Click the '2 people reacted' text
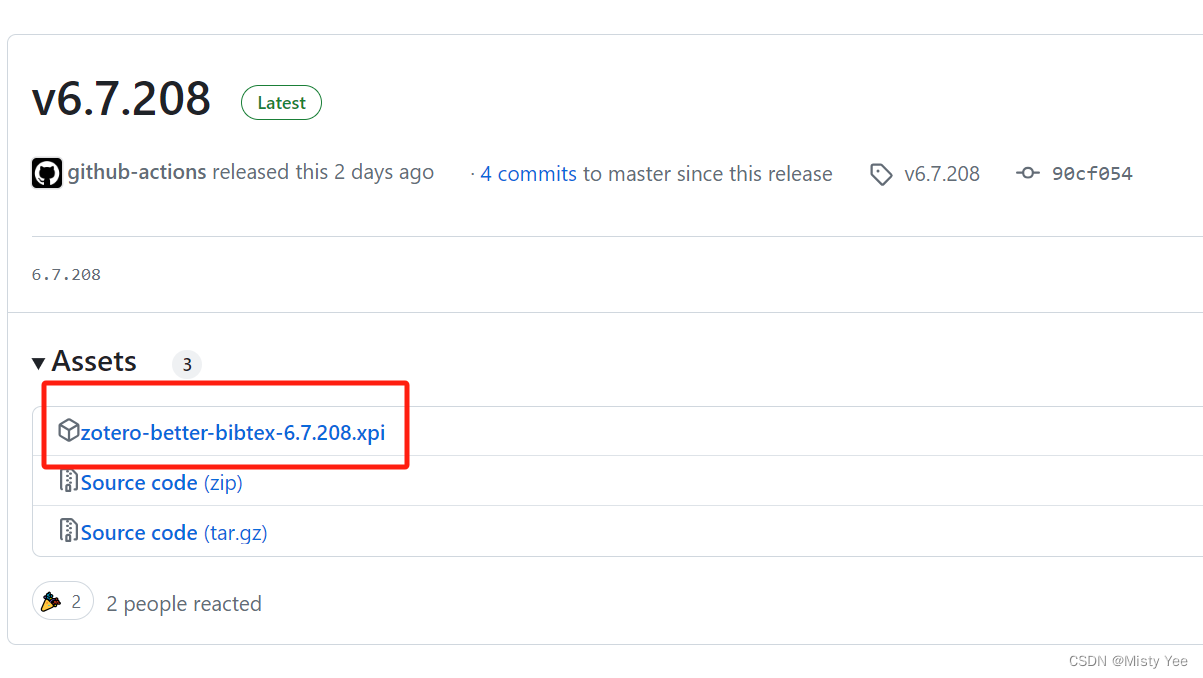The image size is (1203, 678). (184, 604)
